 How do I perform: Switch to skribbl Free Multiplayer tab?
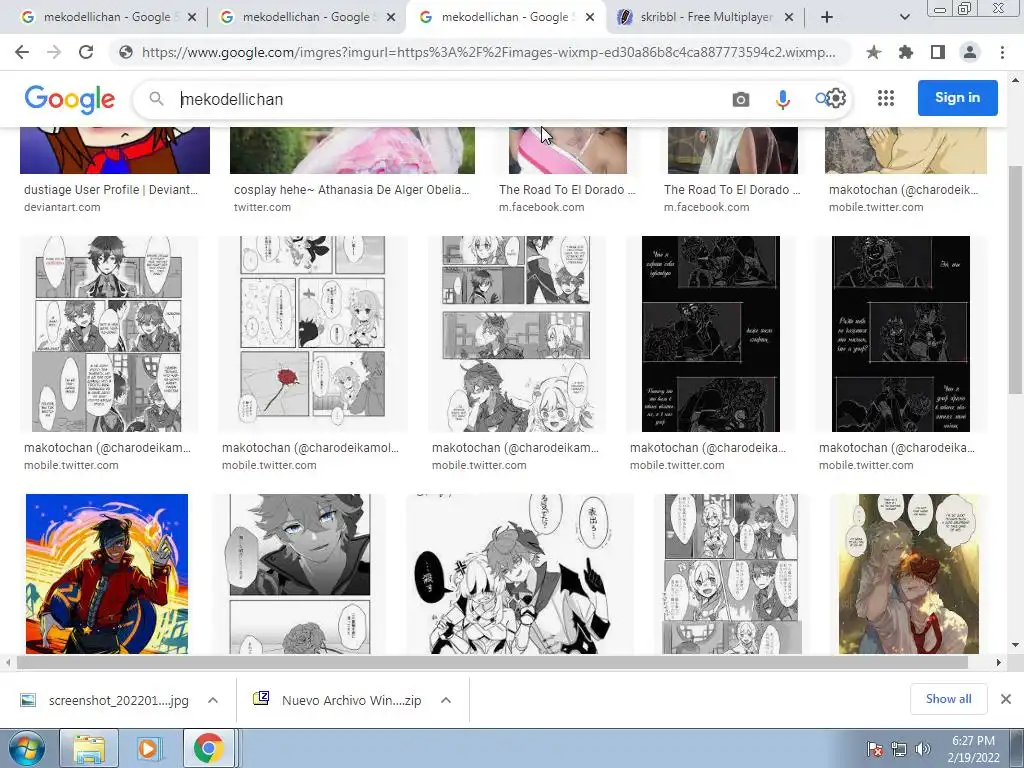tap(705, 17)
